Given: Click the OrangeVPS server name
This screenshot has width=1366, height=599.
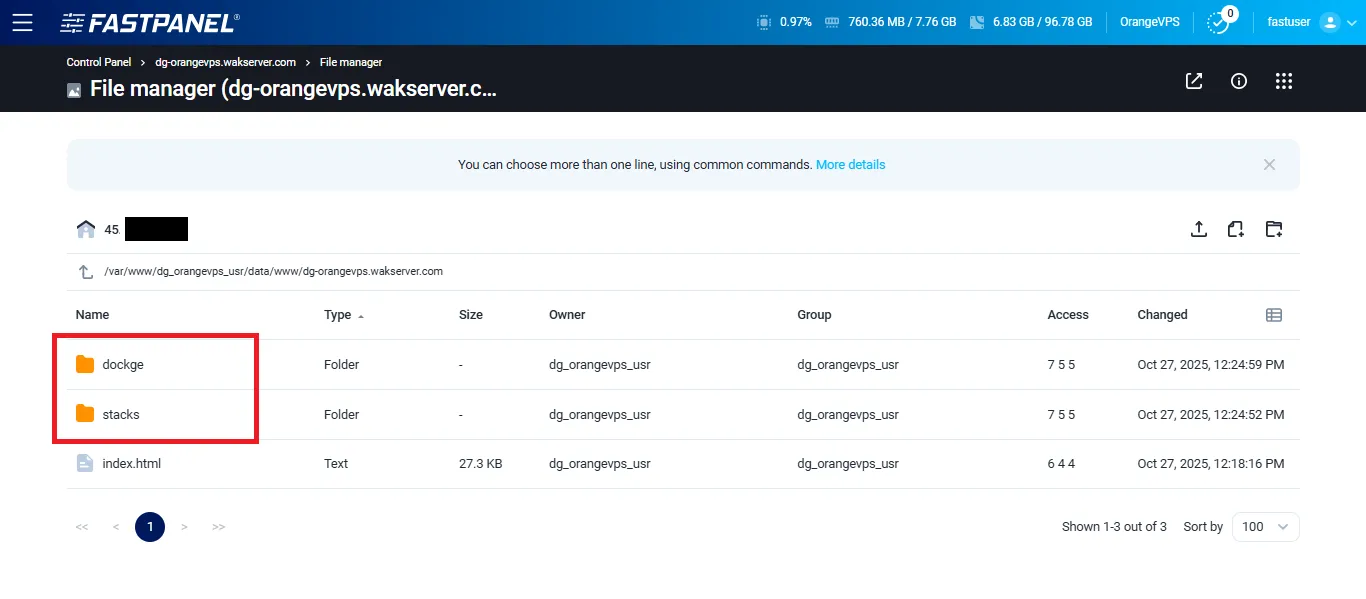Looking at the screenshot, I should coord(1149,21).
